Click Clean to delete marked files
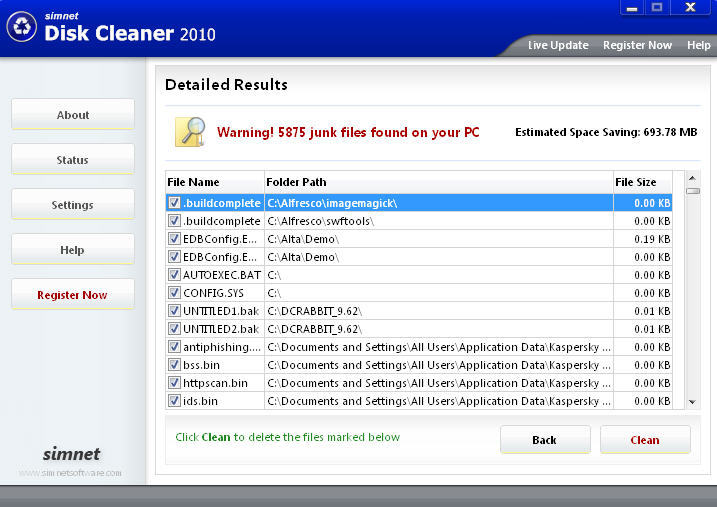The image size is (717, 507). (645, 440)
